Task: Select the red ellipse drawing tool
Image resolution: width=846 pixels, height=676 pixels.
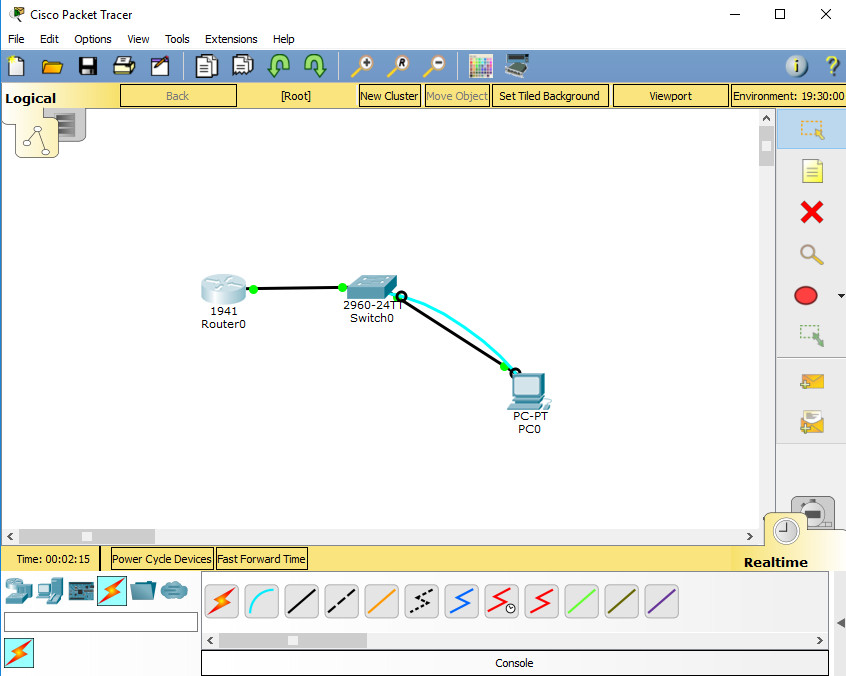Action: (x=806, y=296)
